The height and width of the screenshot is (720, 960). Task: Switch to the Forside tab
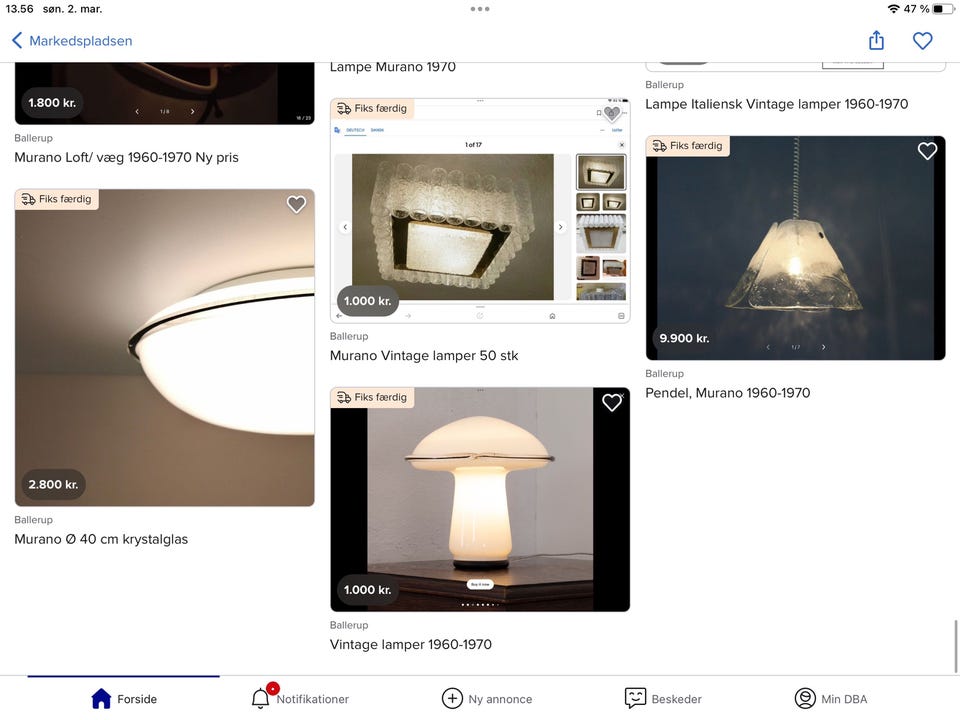123,698
